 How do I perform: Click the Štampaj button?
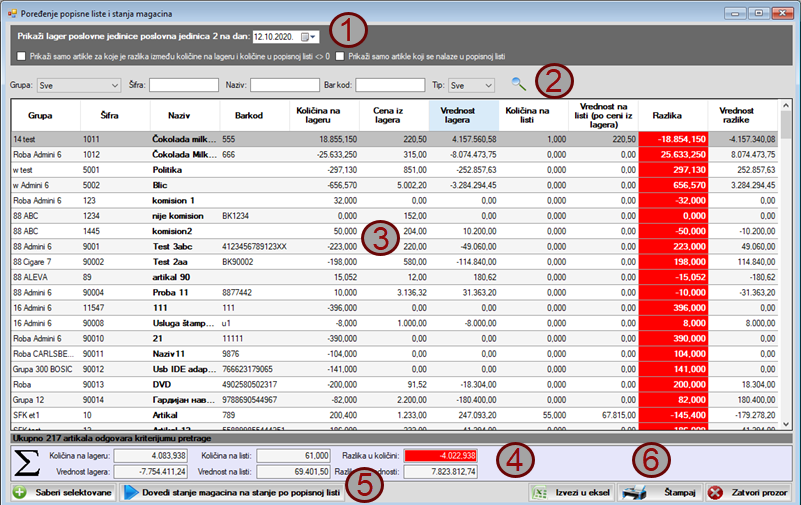coord(660,493)
